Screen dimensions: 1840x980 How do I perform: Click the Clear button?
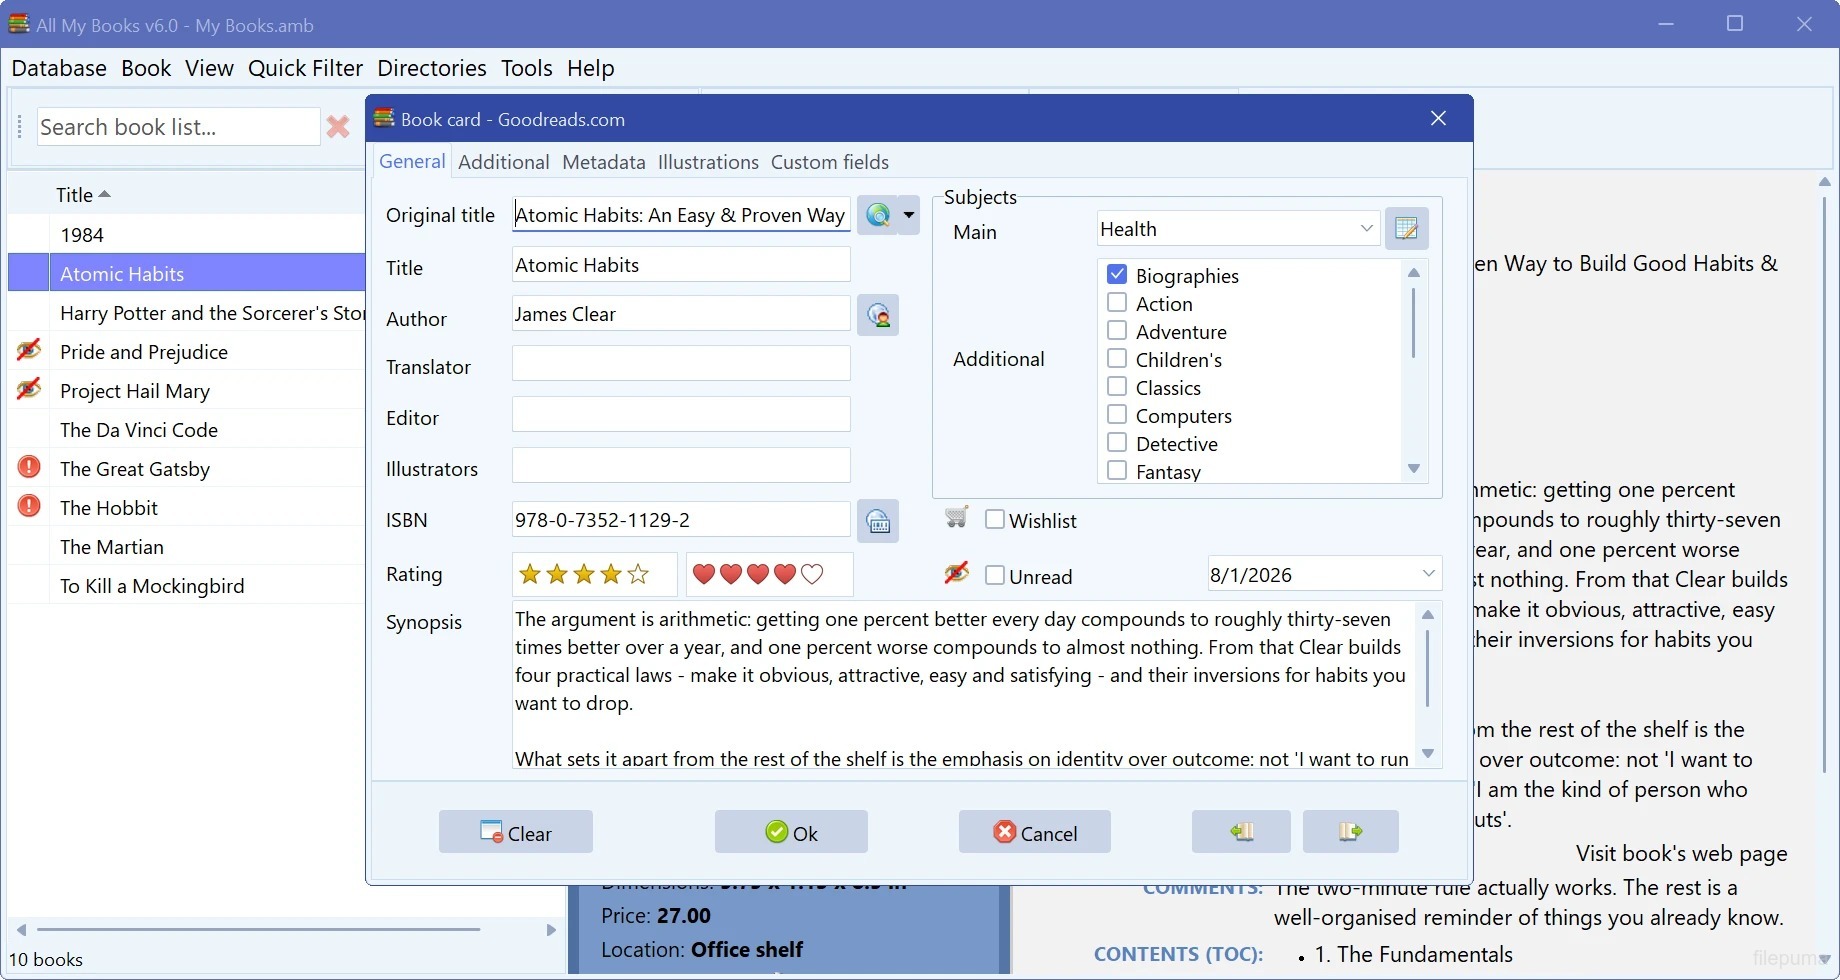coord(516,832)
